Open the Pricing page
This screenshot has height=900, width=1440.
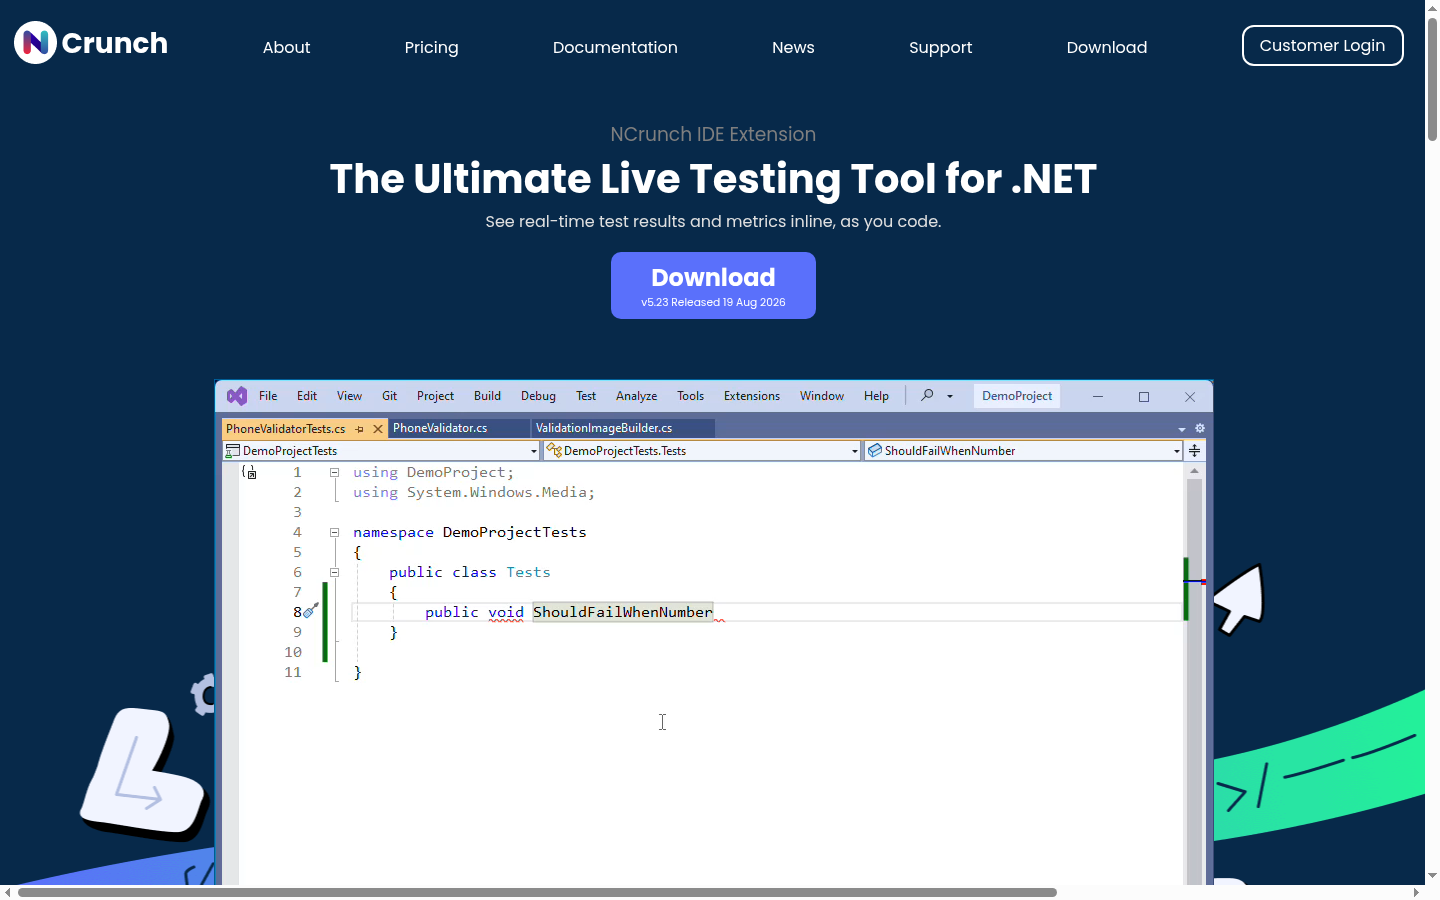tap(431, 47)
